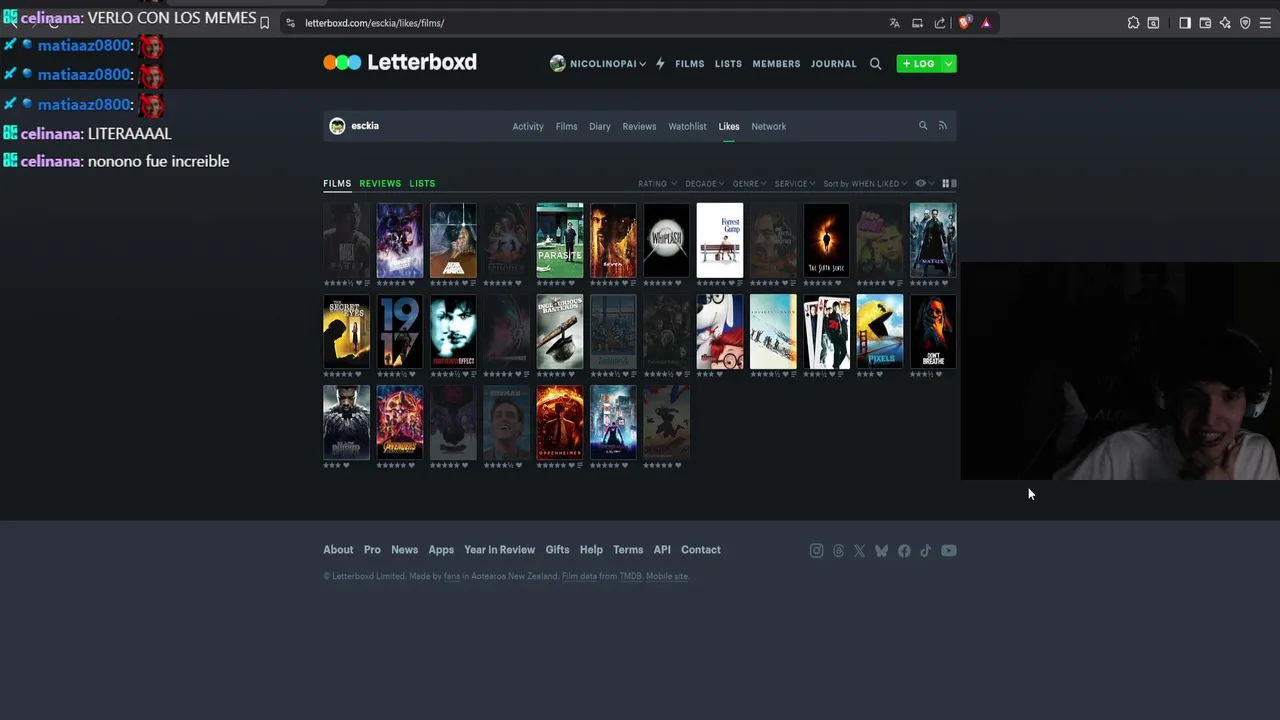Open the 1917 film poster

(400, 331)
